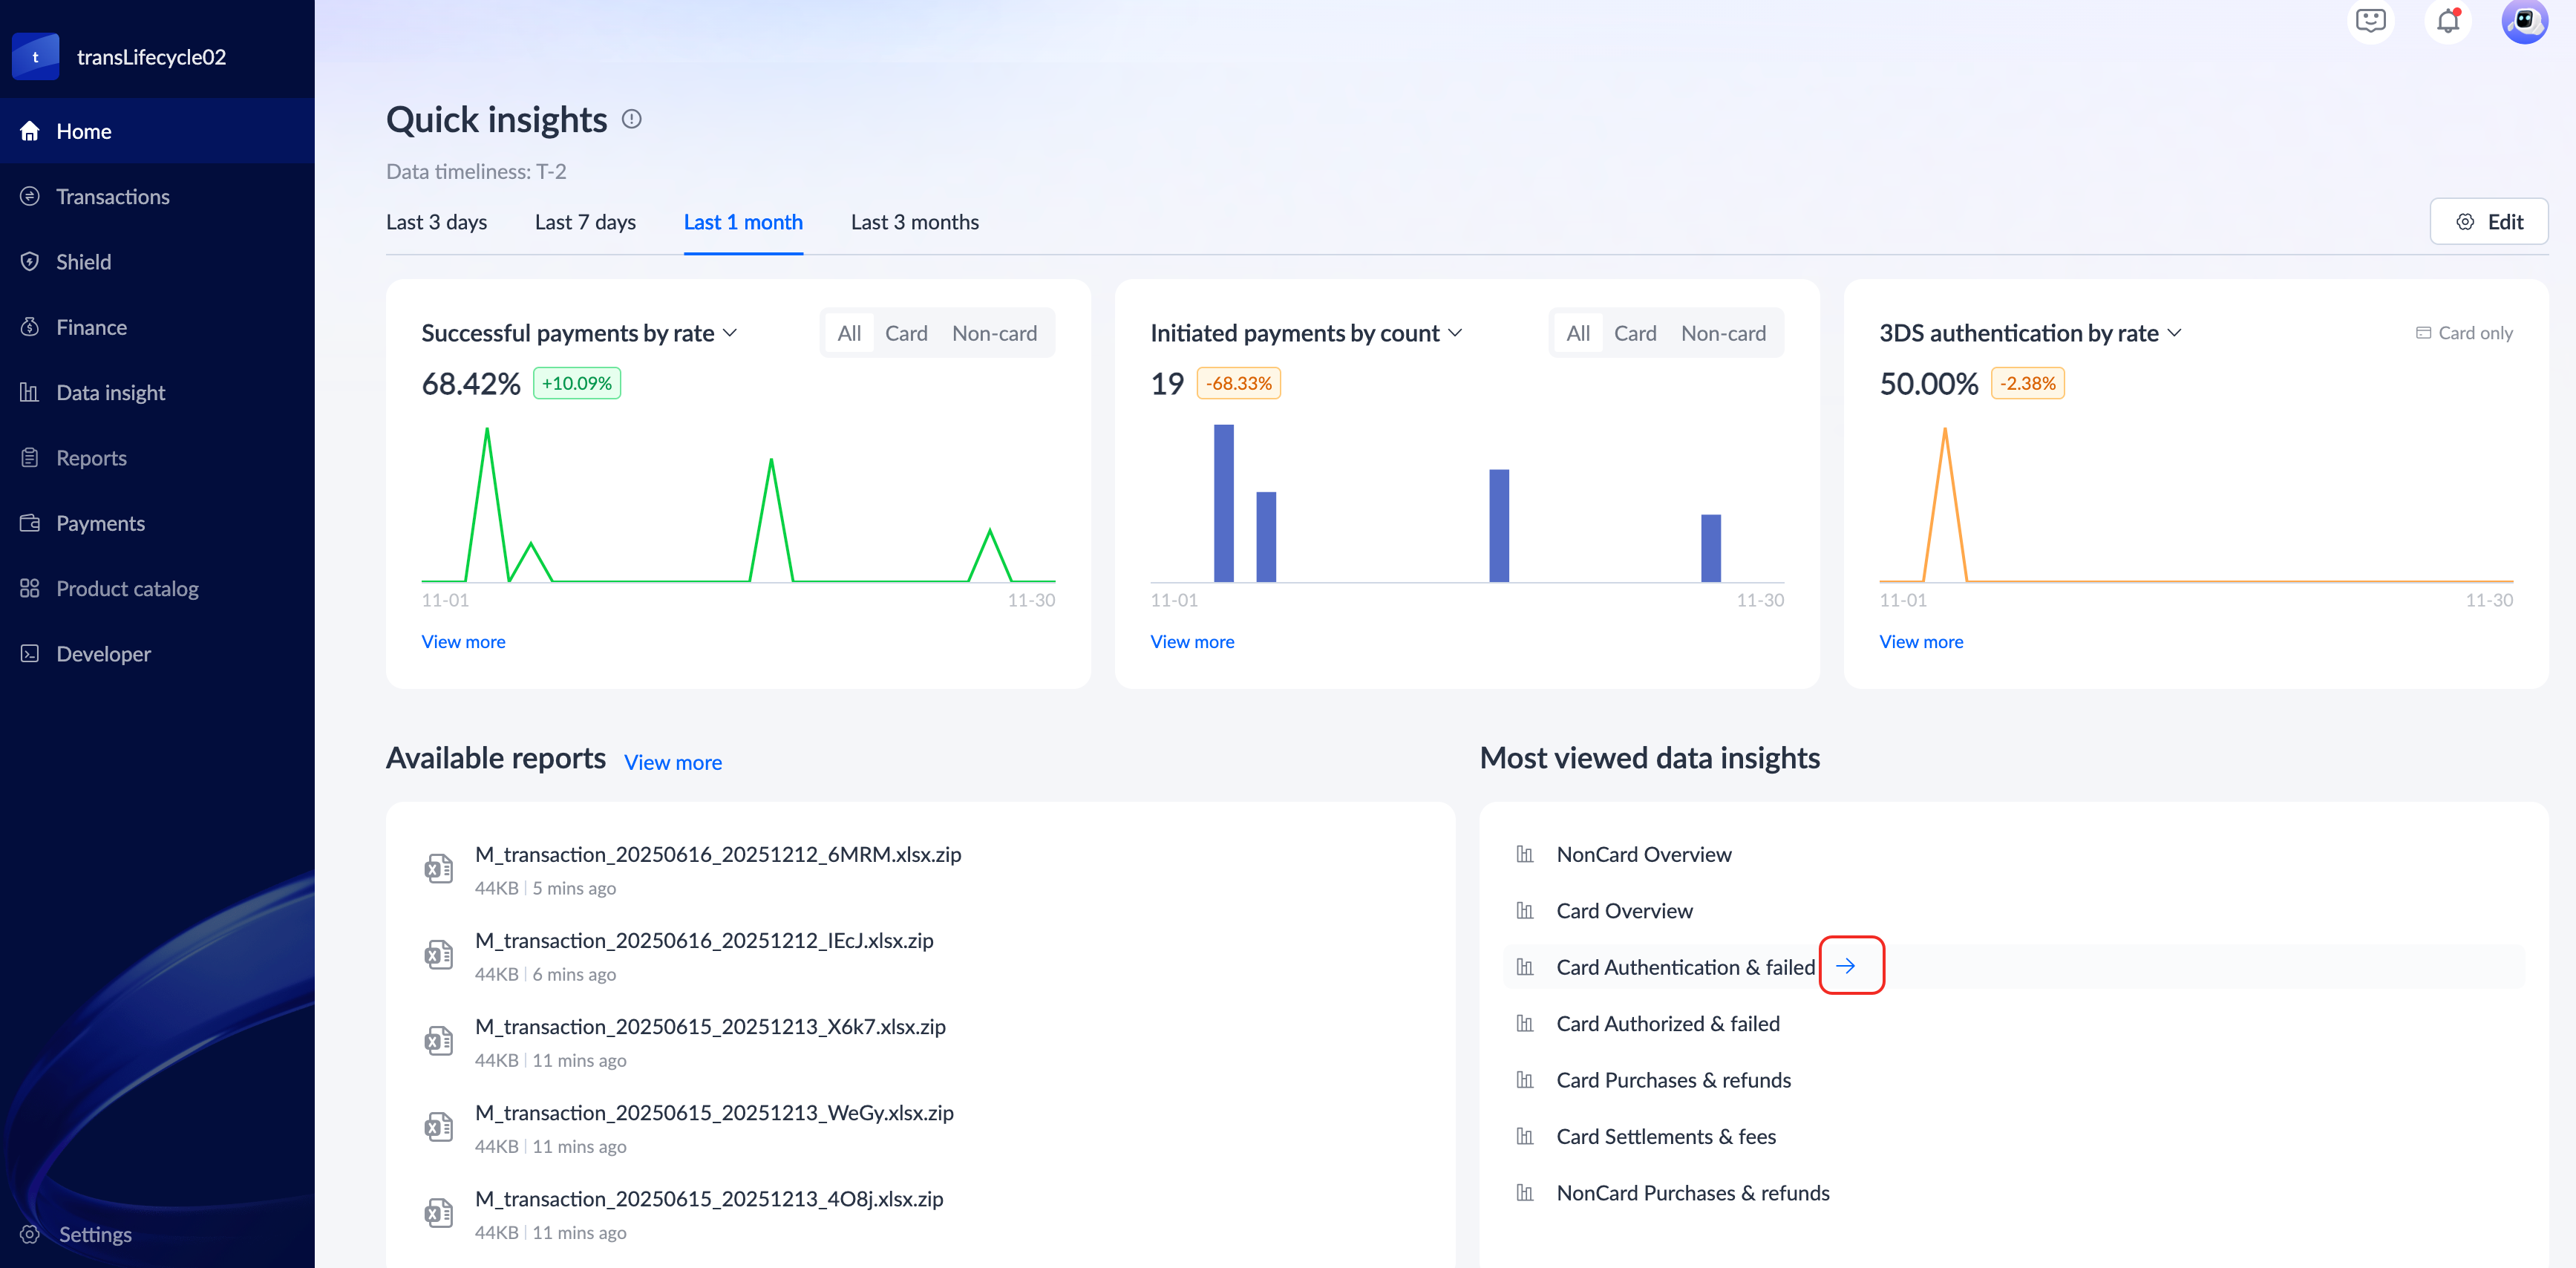Open the notifications bell icon
This screenshot has height=1268, width=2576.
coord(2447,21)
